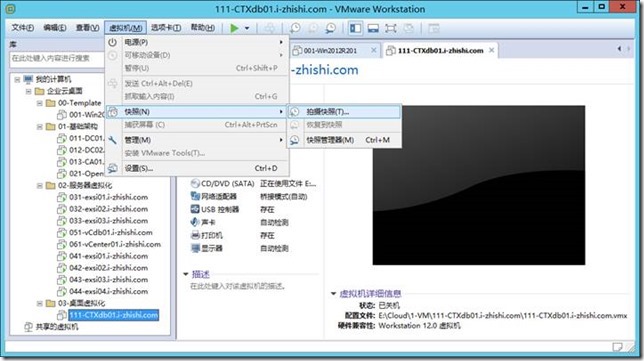This screenshot has width=644, height=361.
Task: Collapse the 虚拟机详细信息 section
Action: [334, 294]
